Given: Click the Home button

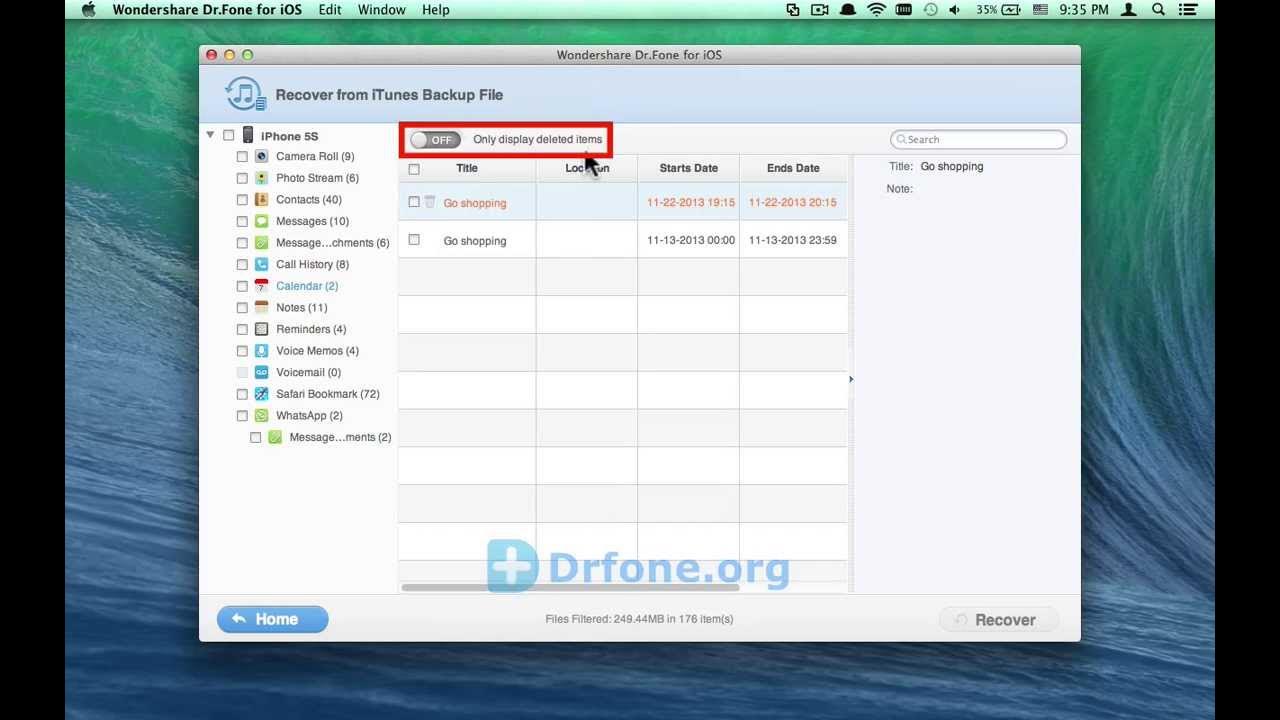Looking at the screenshot, I should tap(272, 619).
